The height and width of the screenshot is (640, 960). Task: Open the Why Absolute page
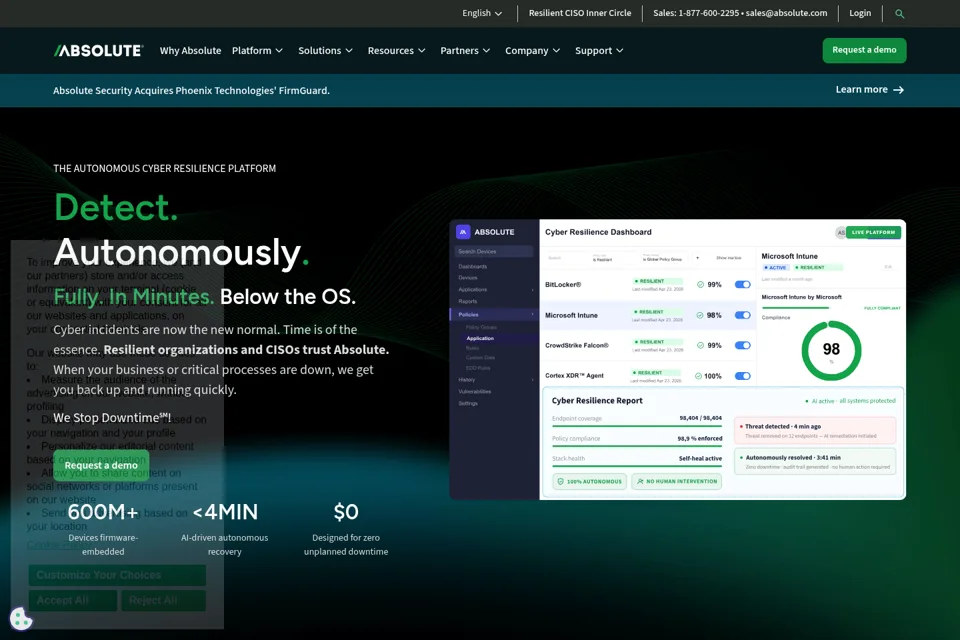point(190,51)
